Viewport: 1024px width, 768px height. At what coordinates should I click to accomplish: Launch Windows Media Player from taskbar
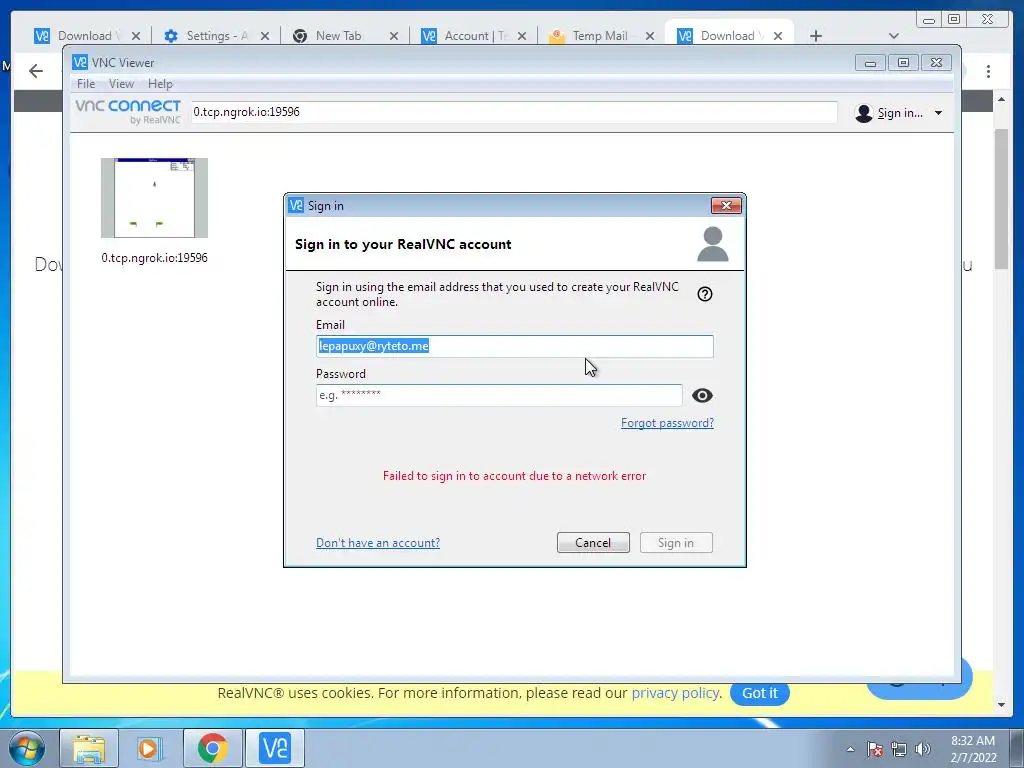[150, 748]
